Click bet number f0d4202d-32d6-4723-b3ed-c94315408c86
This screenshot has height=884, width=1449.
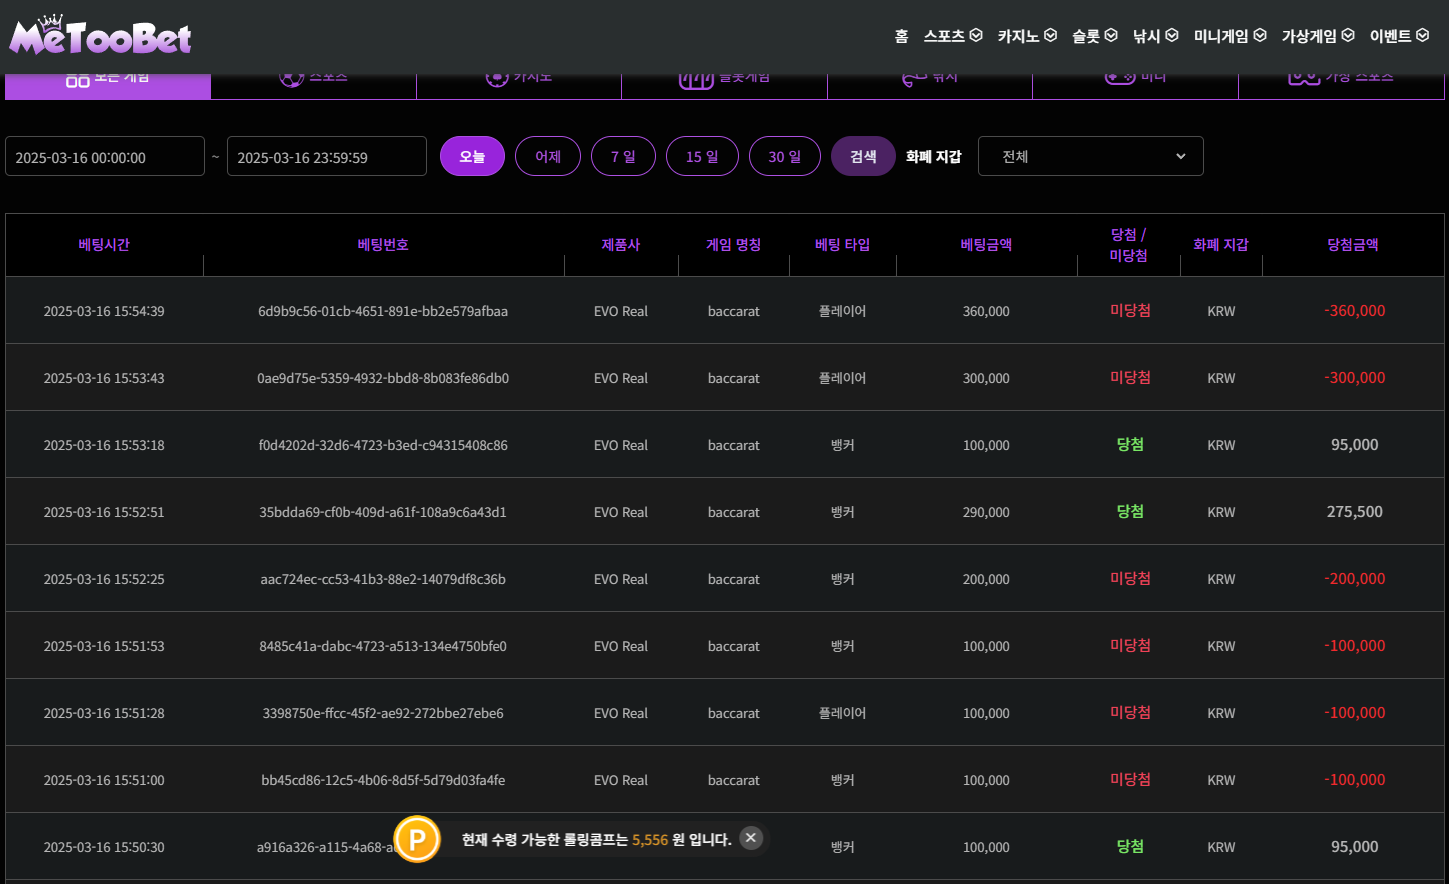383,445
